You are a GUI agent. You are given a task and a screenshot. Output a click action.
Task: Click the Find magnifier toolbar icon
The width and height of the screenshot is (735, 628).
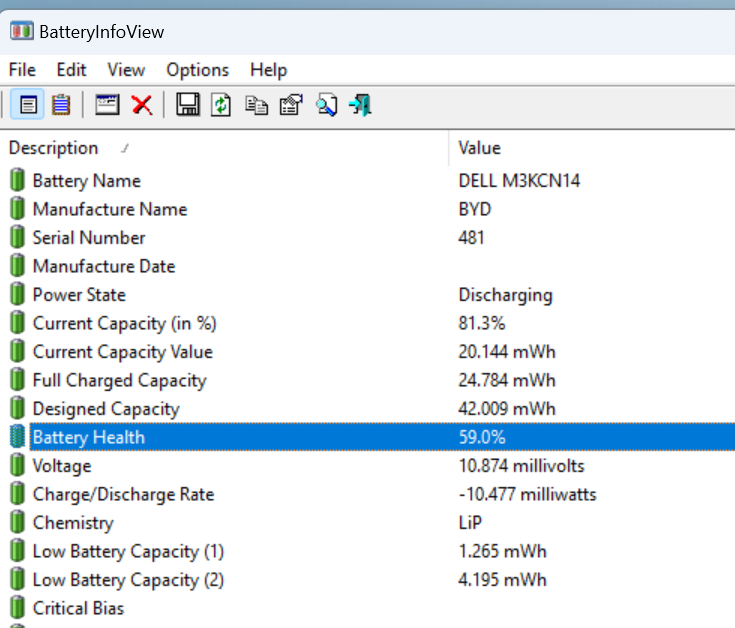tap(326, 105)
